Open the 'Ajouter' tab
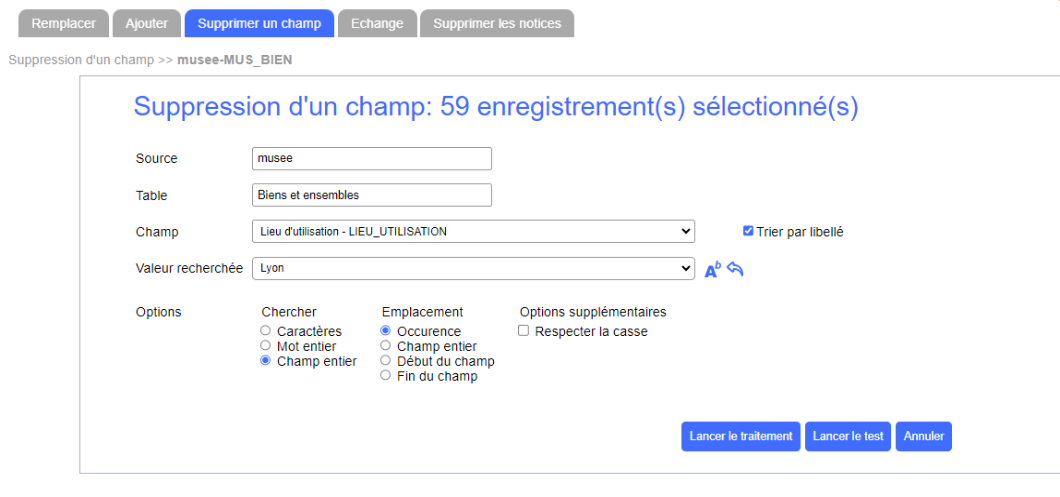 (x=147, y=23)
